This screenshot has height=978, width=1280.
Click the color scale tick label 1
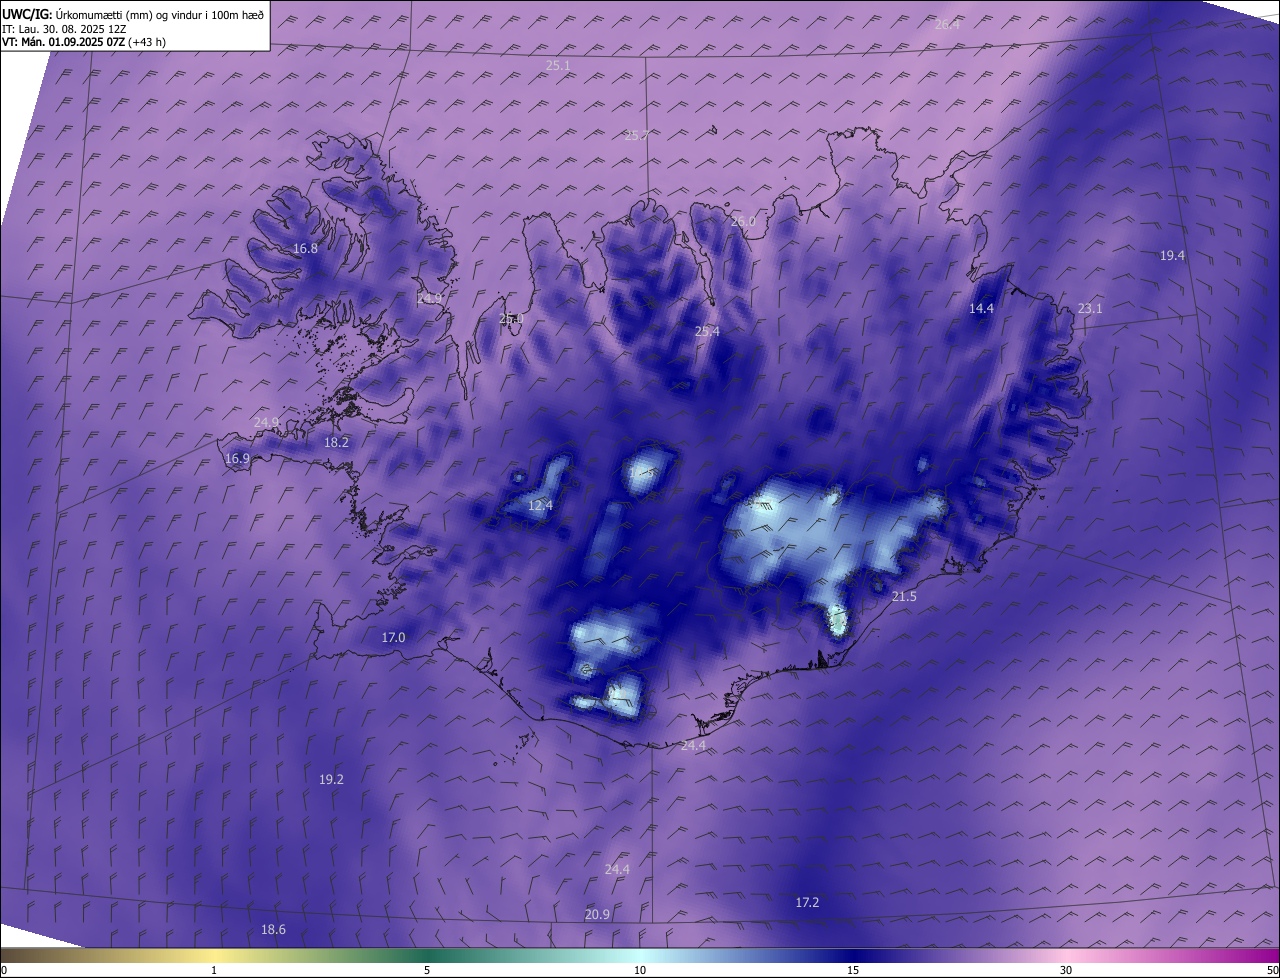[214, 970]
